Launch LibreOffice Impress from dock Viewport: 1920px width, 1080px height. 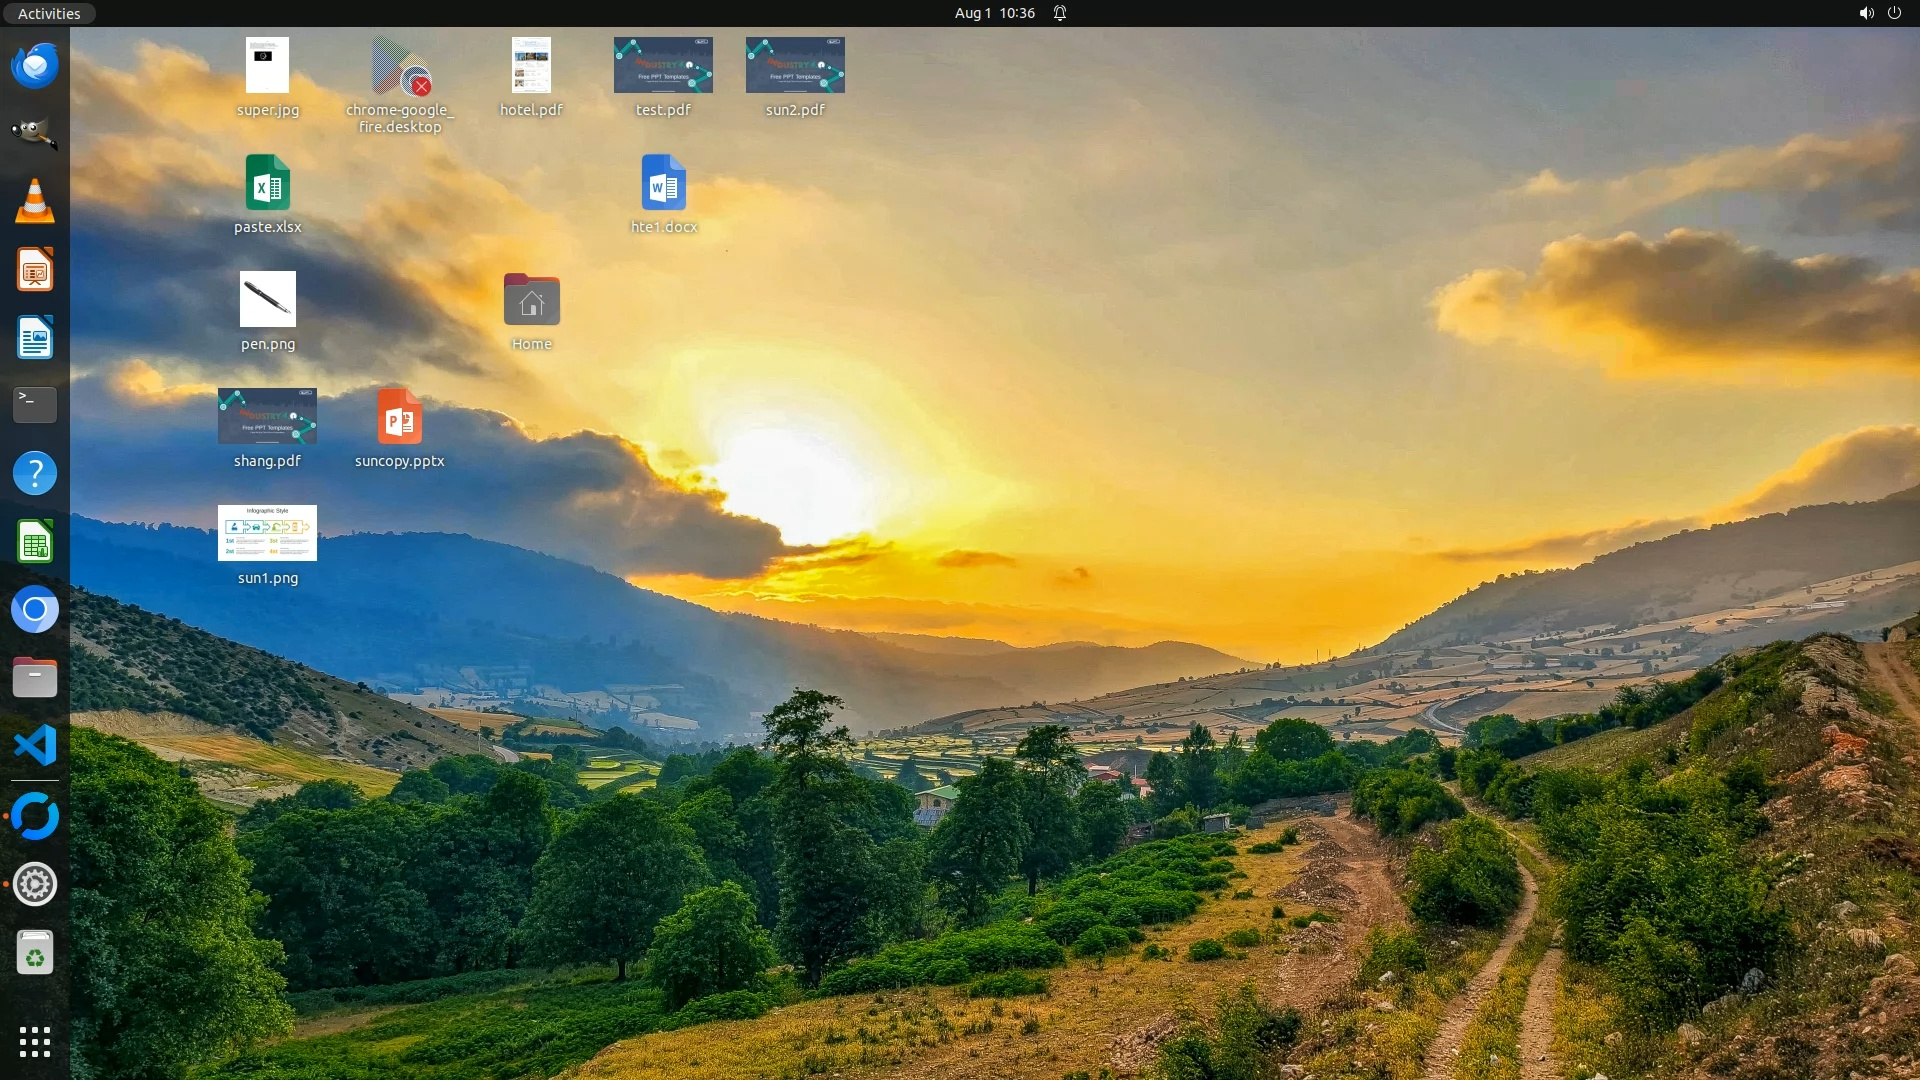click(35, 270)
